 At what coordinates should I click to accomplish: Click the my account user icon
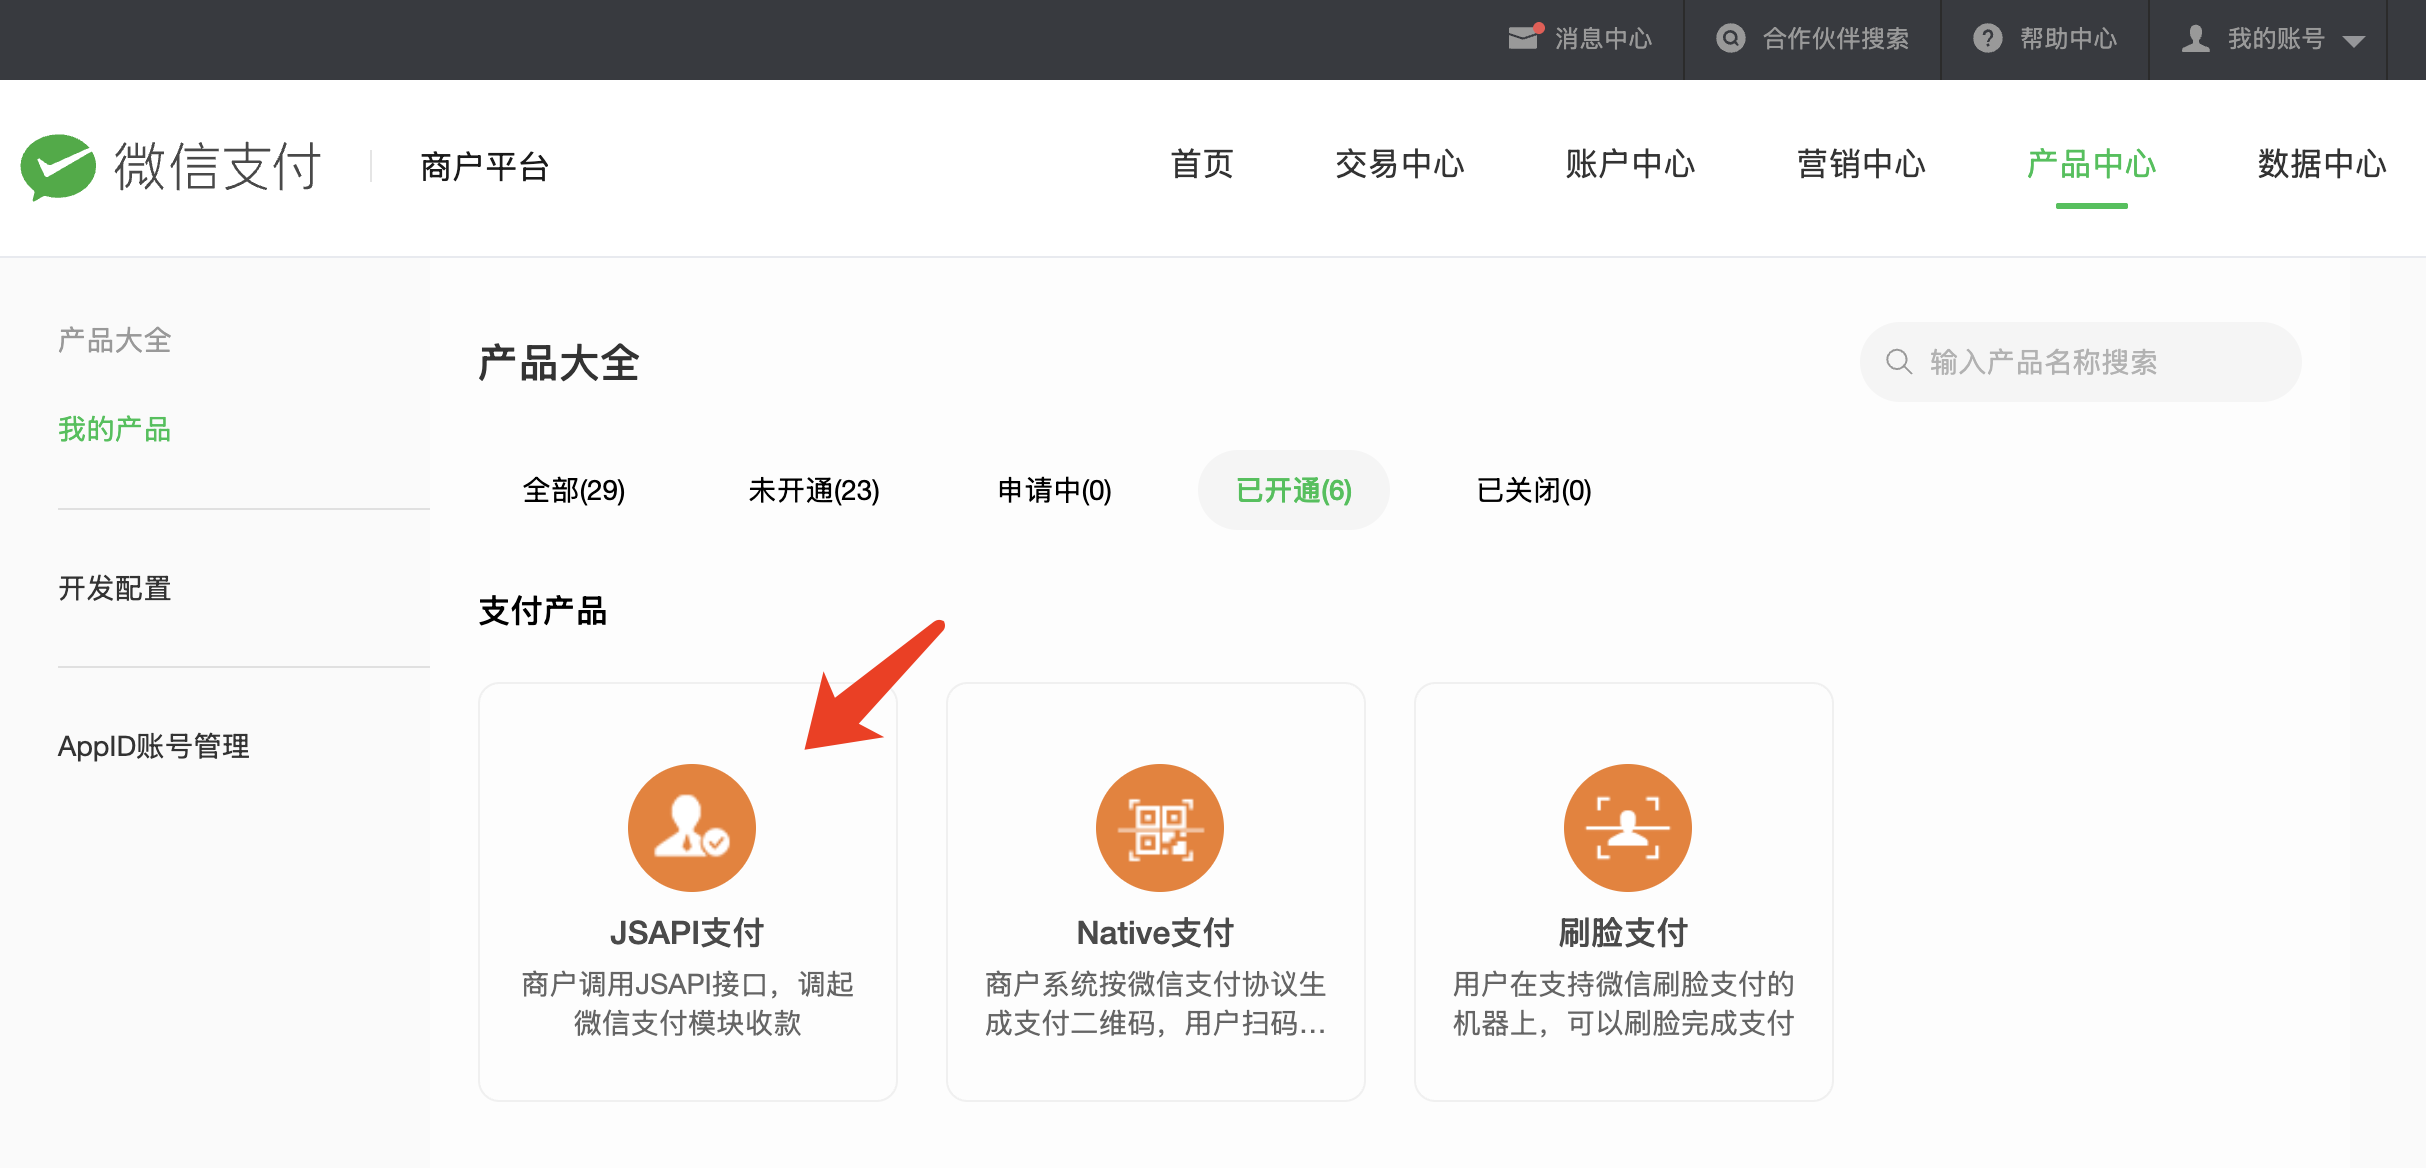pyautogui.click(x=2195, y=38)
